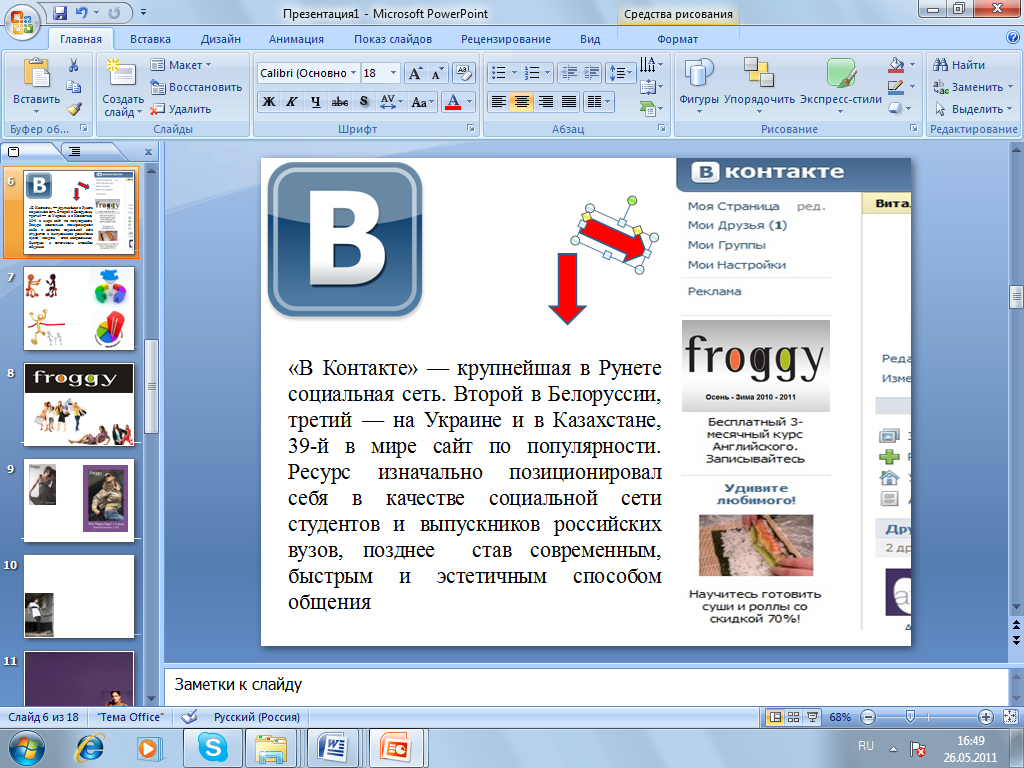
Task: Justify text alignment button
Action: pos(569,102)
